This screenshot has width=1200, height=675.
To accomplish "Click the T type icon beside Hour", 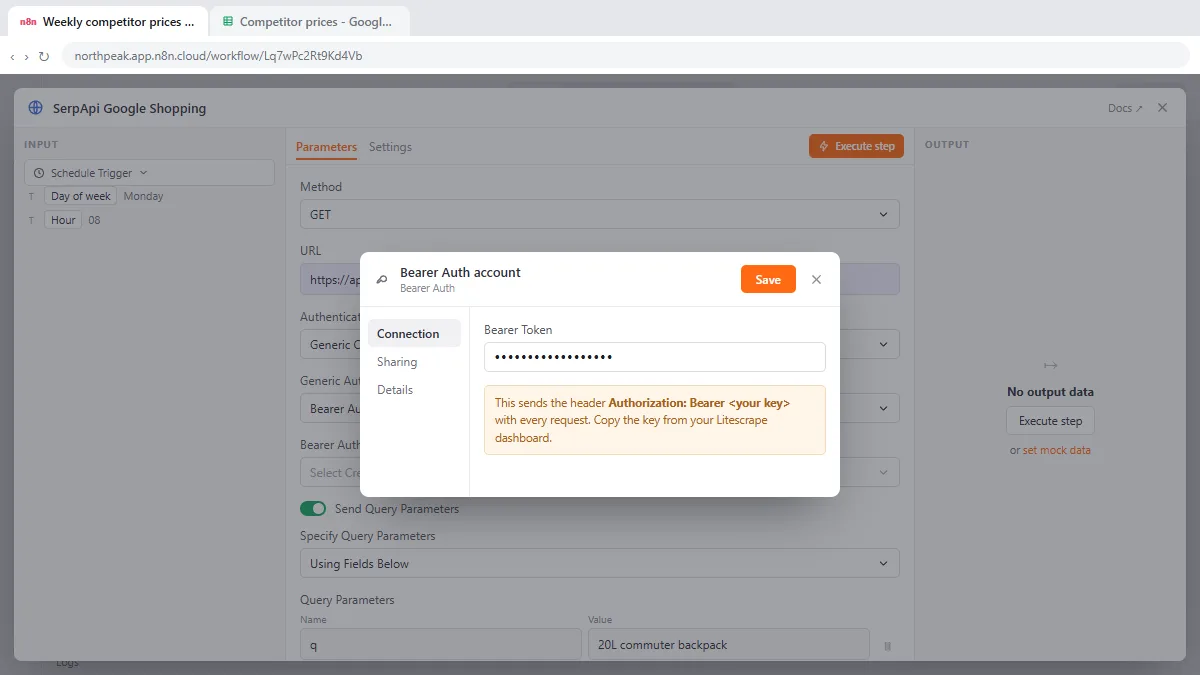I will (31, 220).
